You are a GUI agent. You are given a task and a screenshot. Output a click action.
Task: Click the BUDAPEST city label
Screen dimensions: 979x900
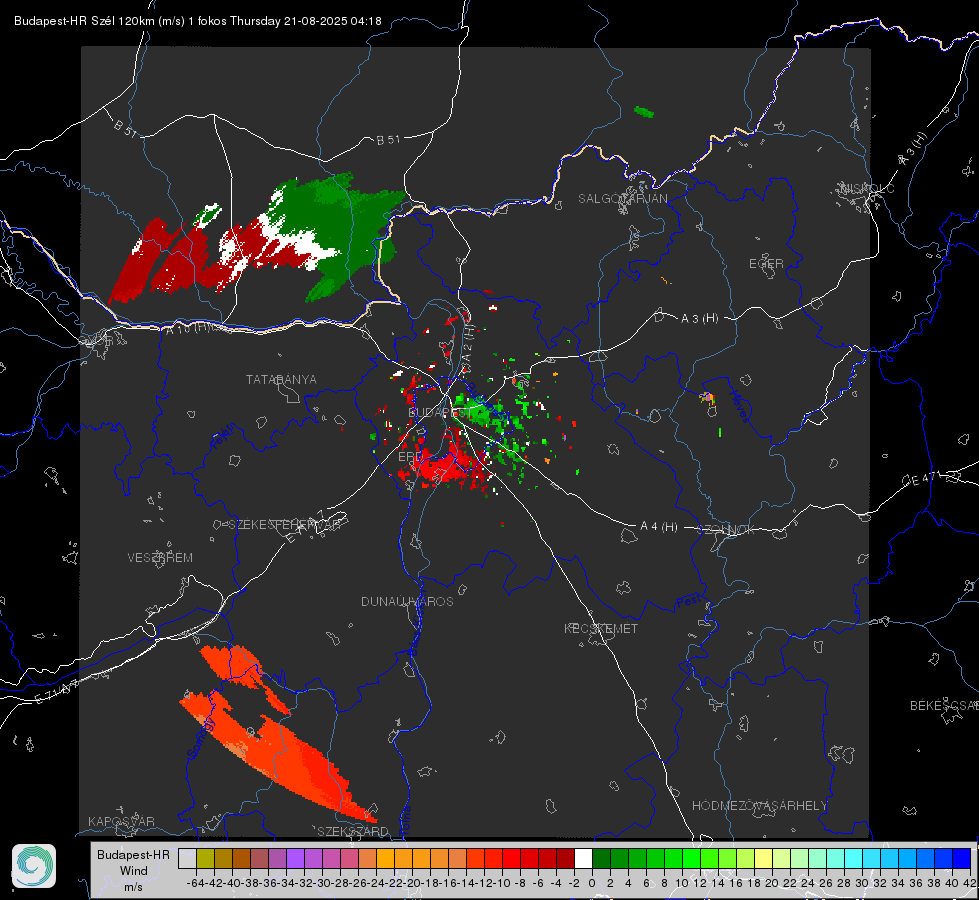pyautogui.click(x=438, y=413)
